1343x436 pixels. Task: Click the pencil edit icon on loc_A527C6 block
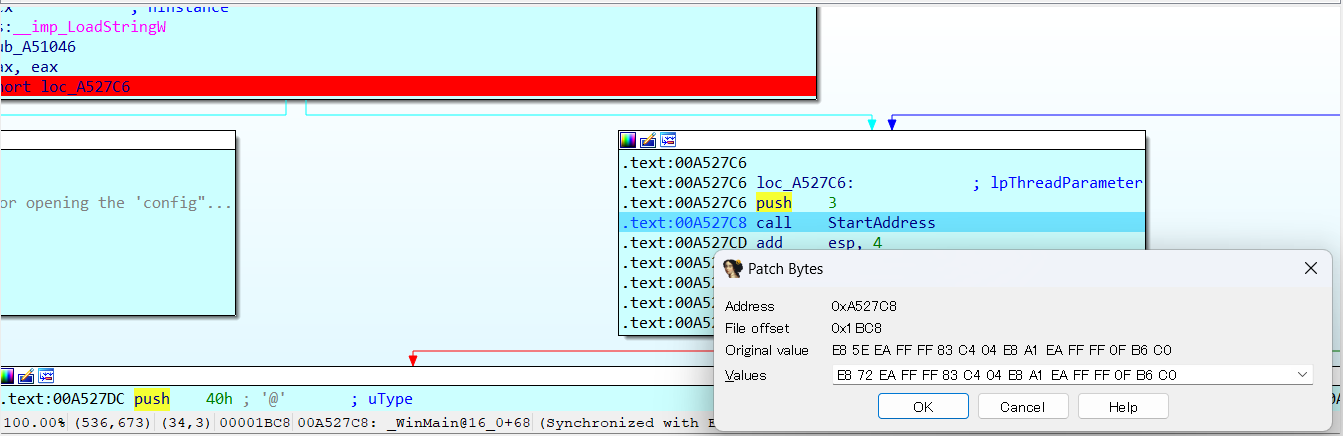(648, 140)
